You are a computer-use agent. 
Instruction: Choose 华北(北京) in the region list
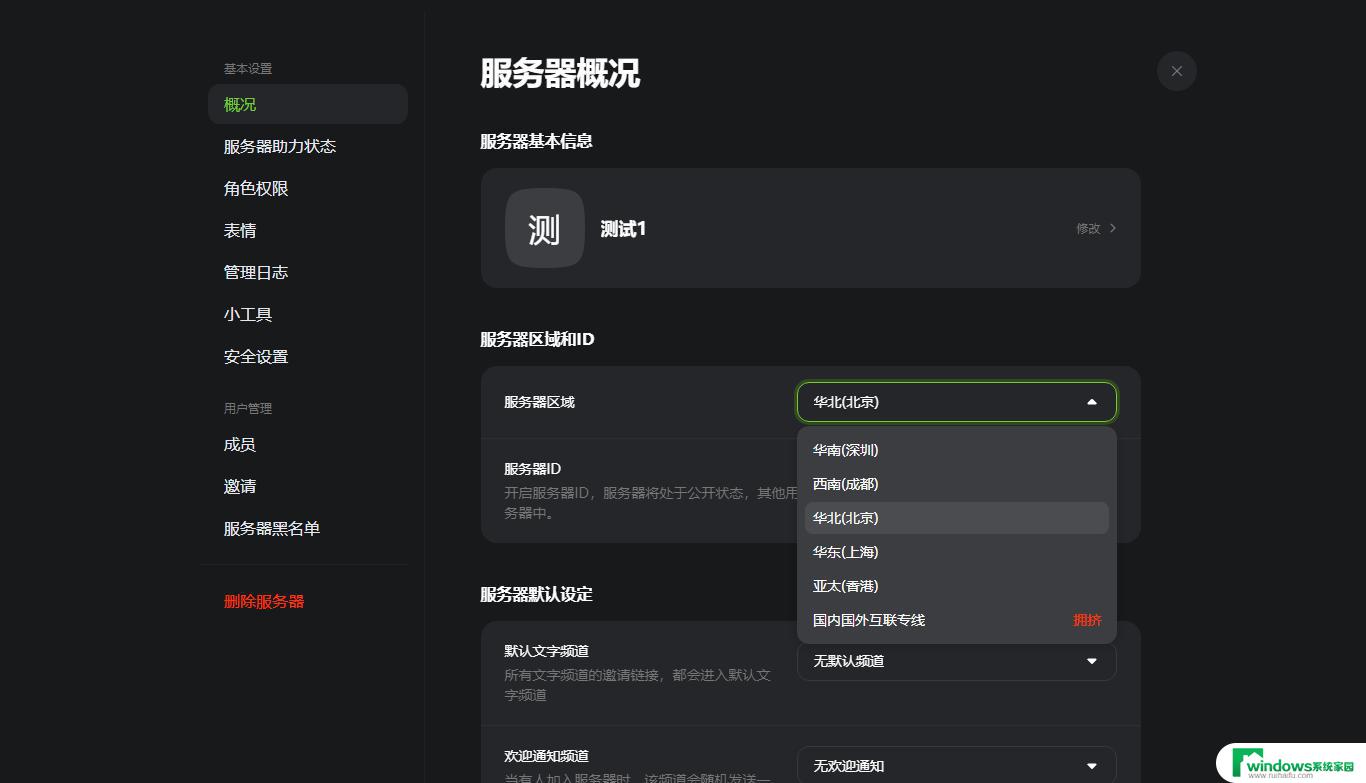[956, 518]
